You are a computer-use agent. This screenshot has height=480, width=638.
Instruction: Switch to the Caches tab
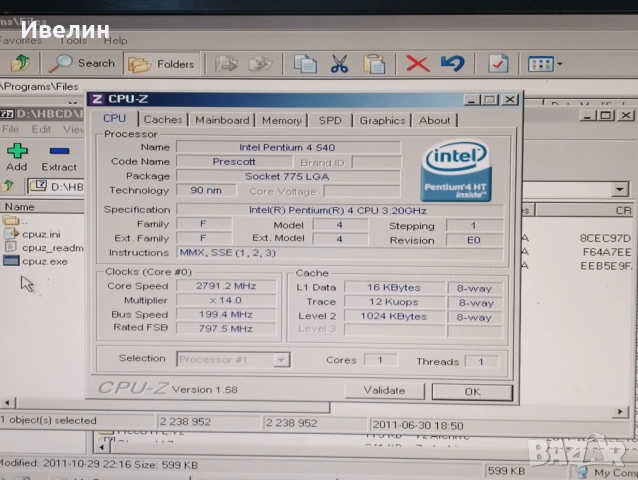click(163, 120)
